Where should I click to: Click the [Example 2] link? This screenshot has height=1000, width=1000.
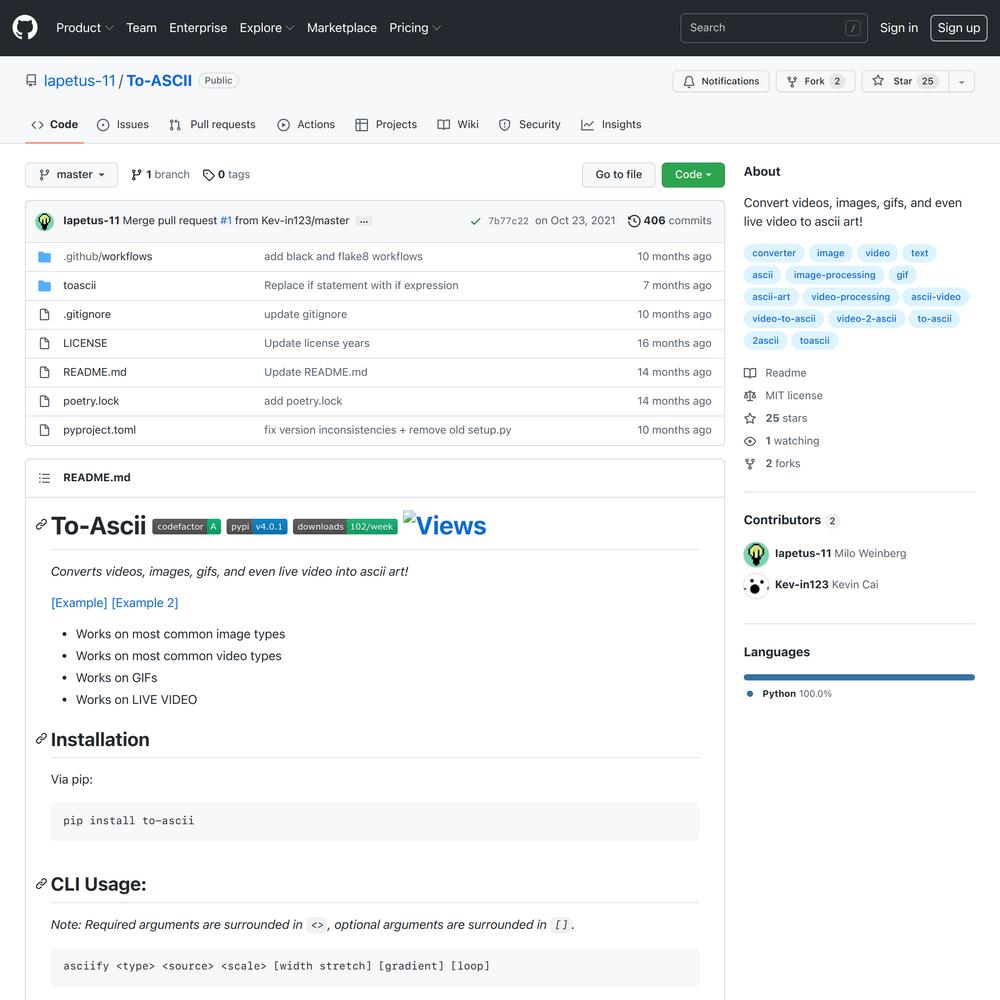[x=145, y=603]
